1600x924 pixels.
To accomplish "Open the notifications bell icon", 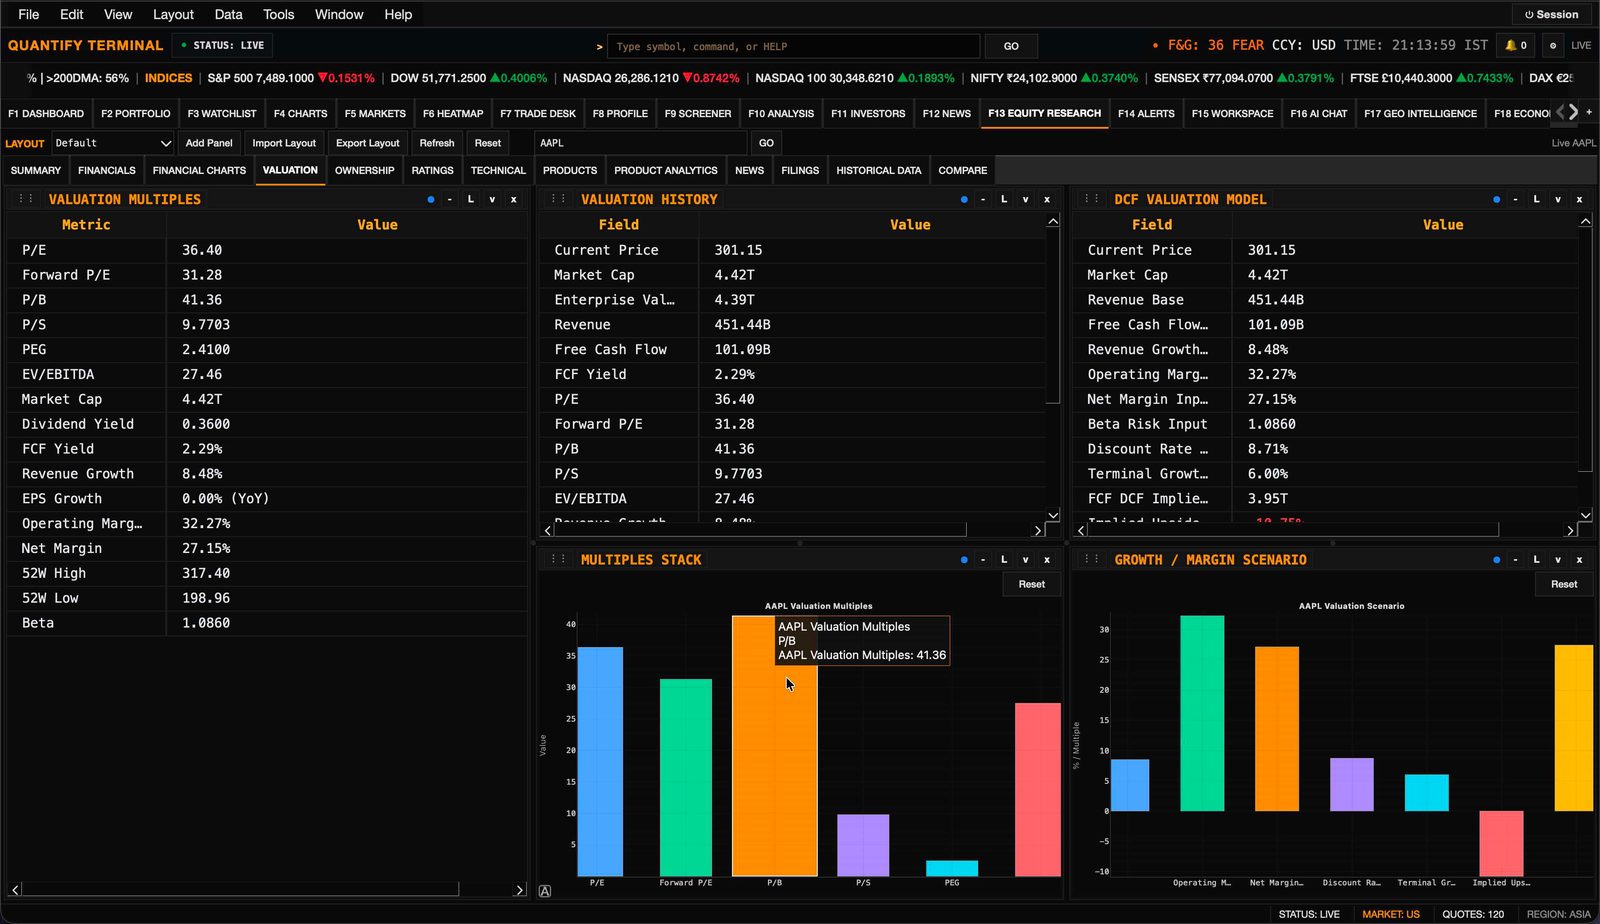I will (x=1515, y=45).
